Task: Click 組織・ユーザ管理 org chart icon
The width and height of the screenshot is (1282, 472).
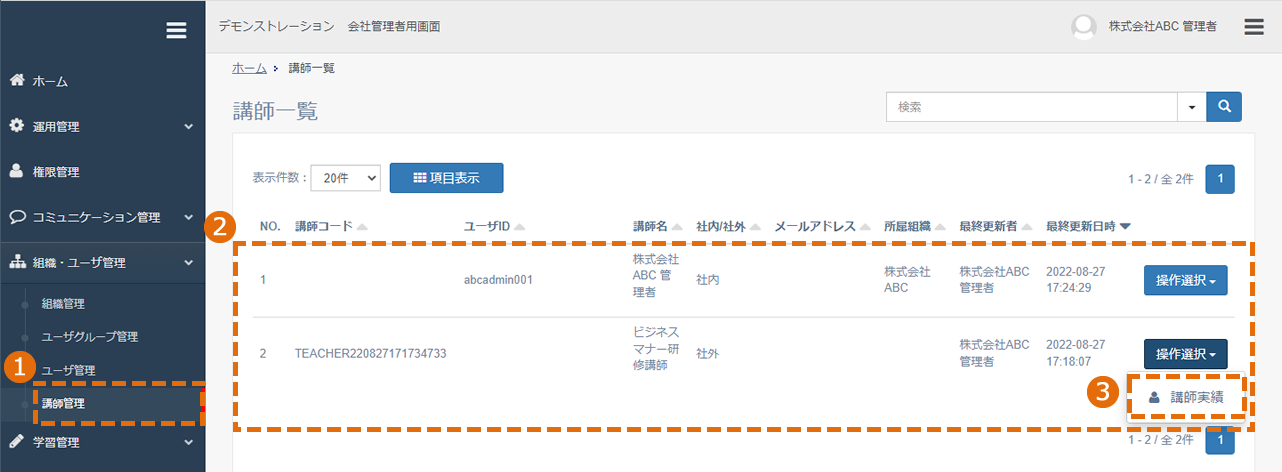Action: point(16,263)
